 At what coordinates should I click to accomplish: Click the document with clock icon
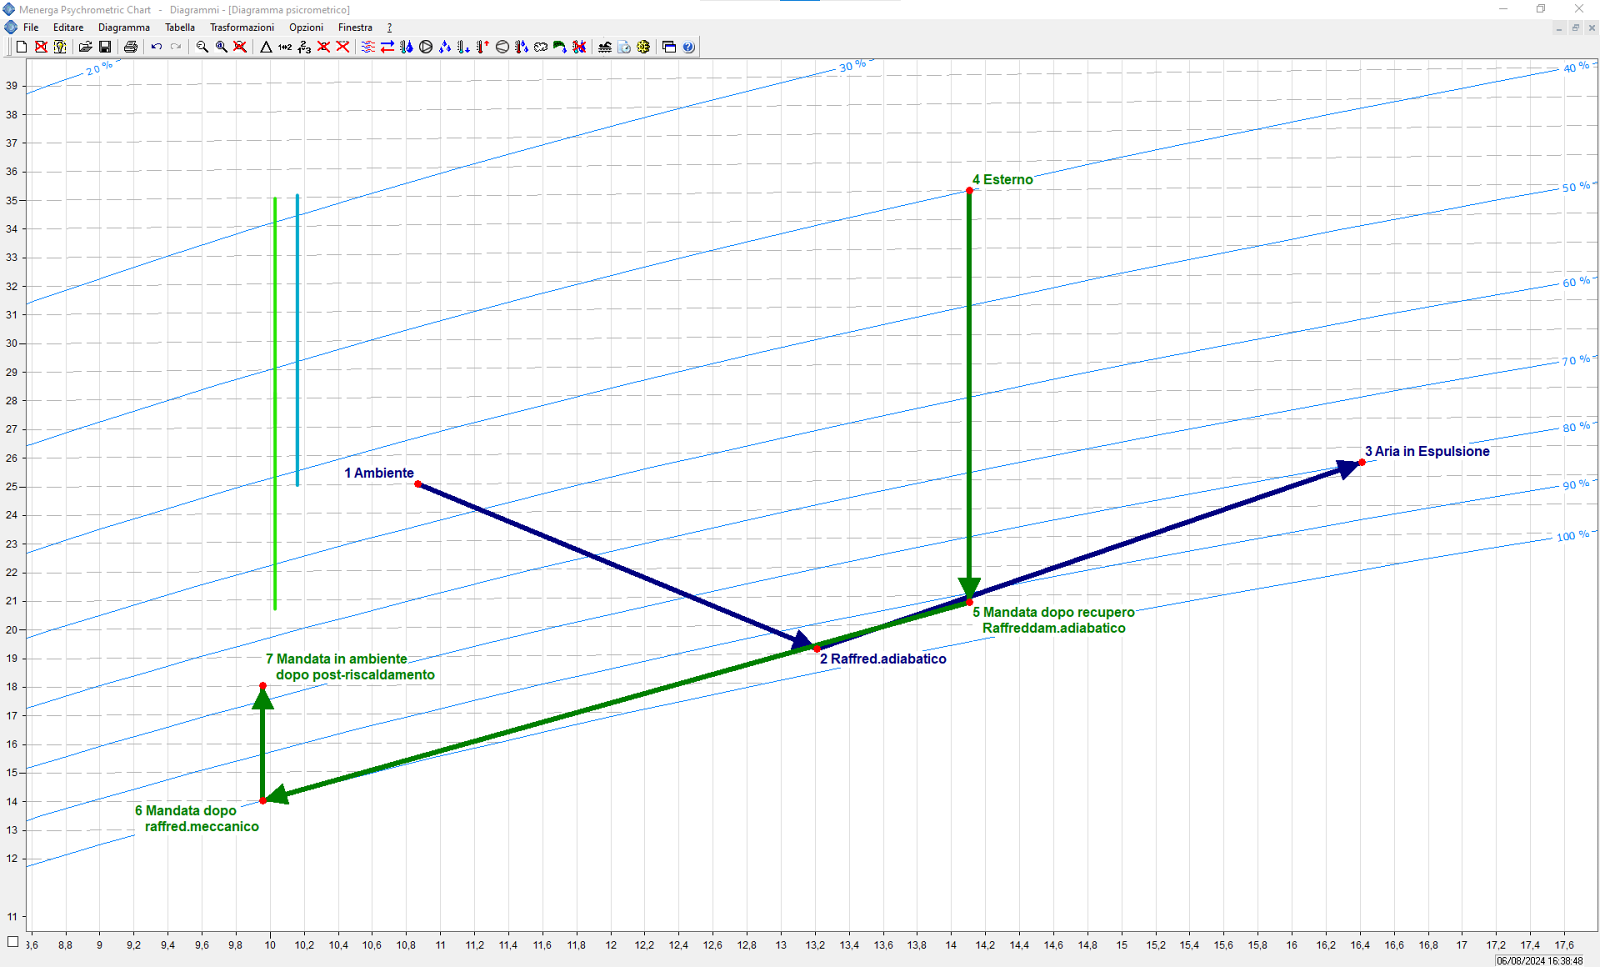[x=624, y=47]
